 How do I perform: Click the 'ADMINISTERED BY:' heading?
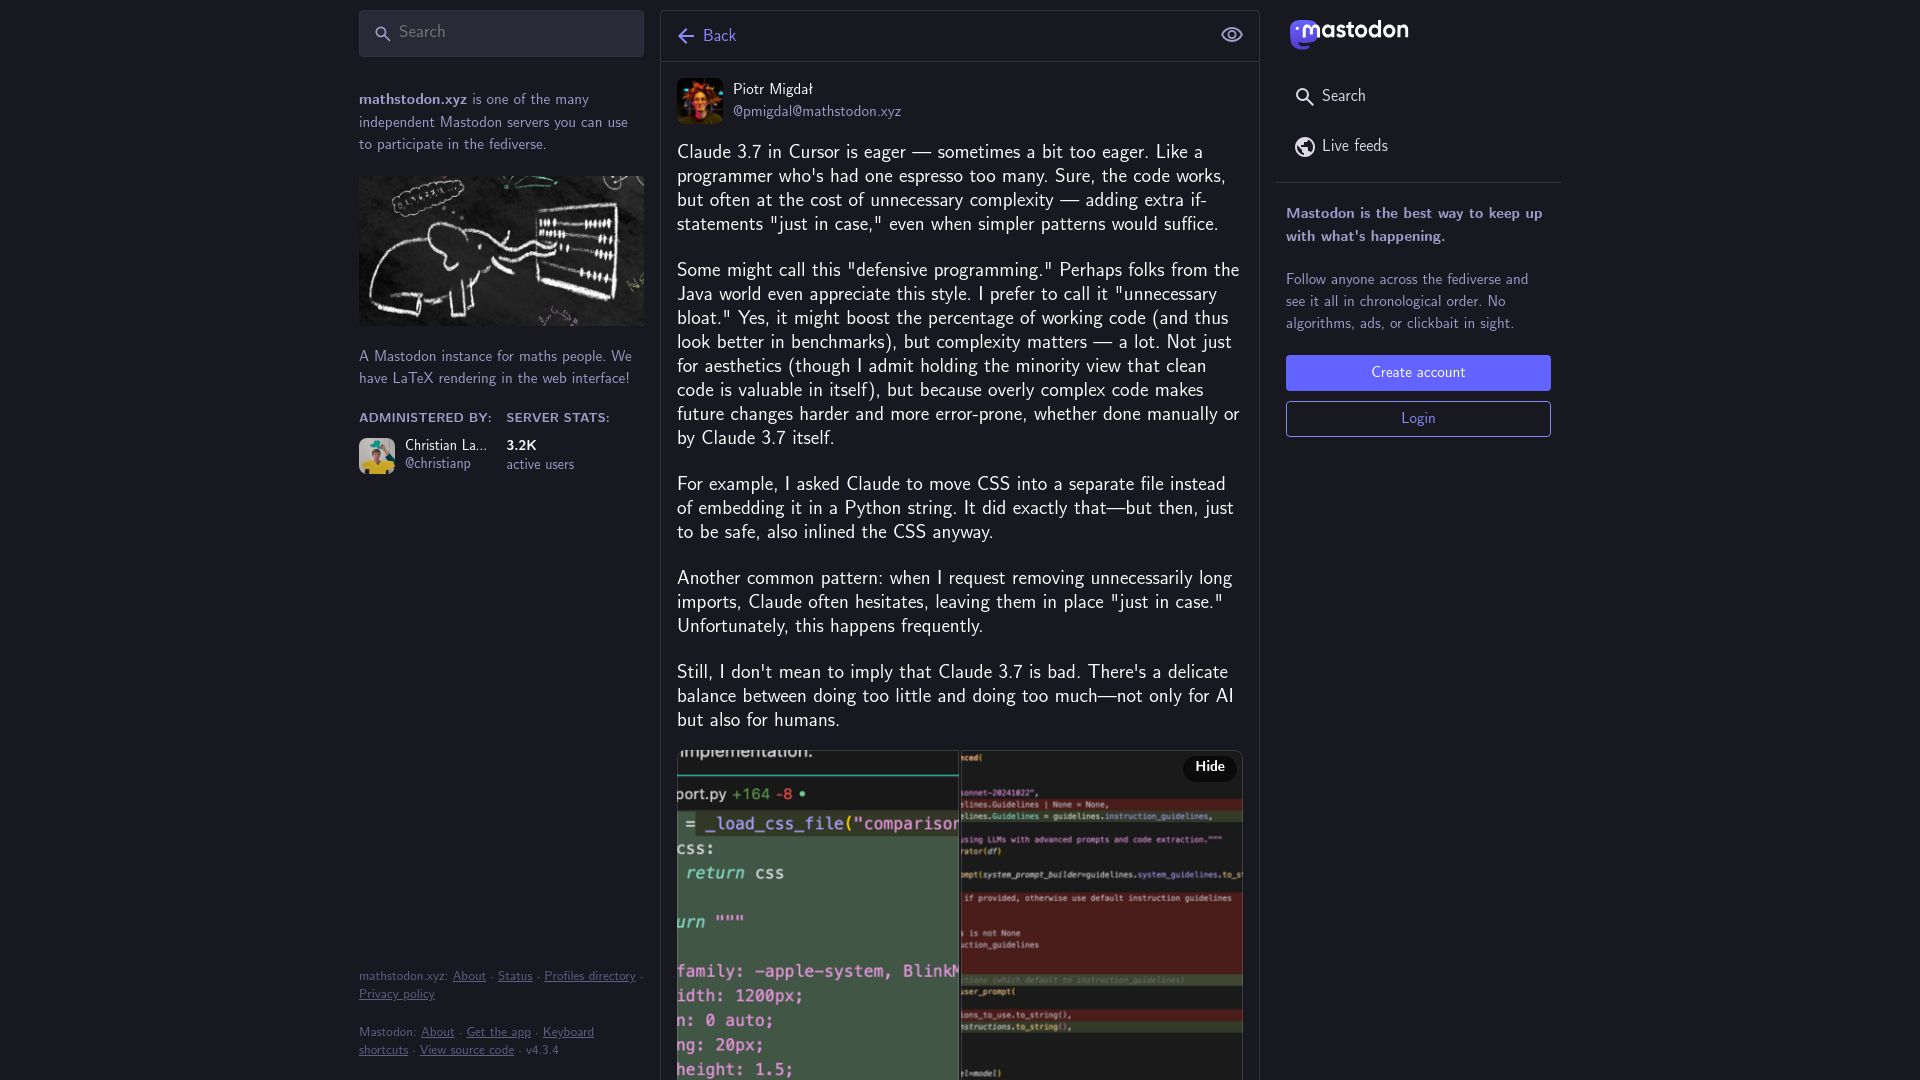[x=425, y=418]
